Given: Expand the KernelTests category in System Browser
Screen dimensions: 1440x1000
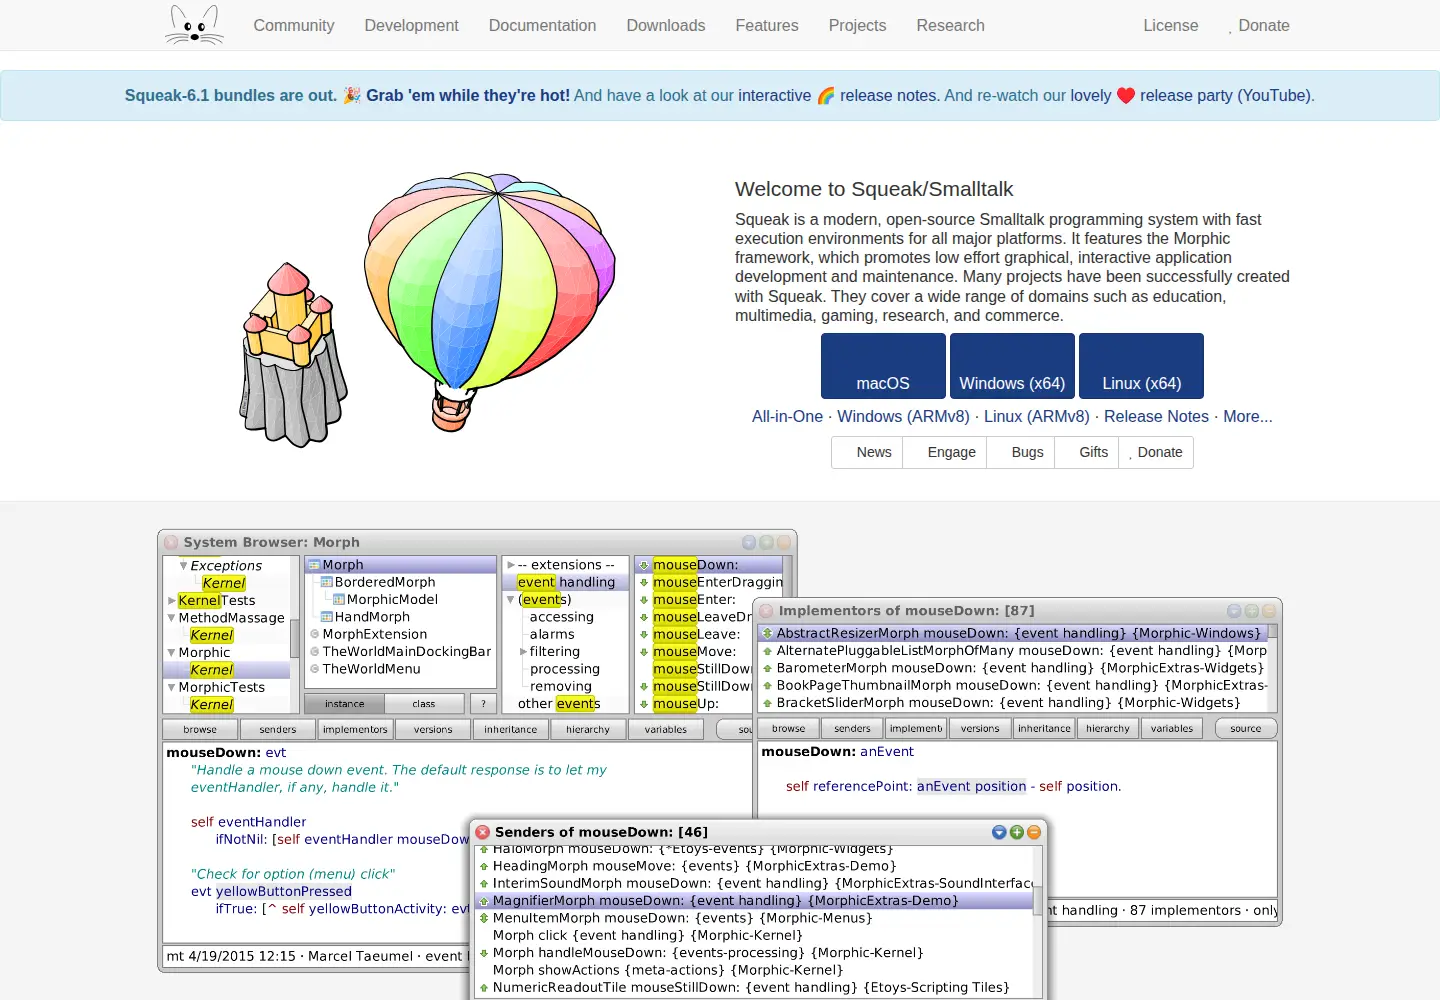Looking at the screenshot, I should tap(172, 601).
